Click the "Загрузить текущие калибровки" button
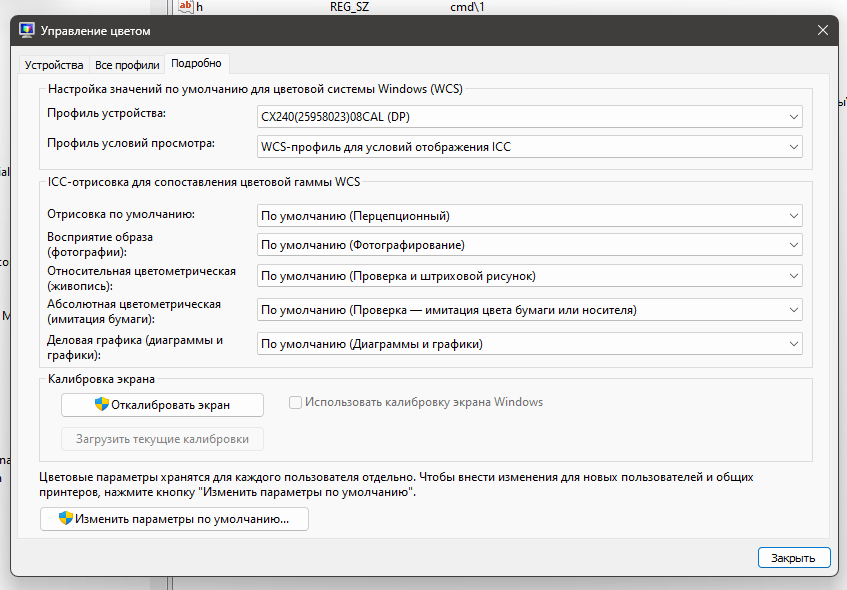847x590 pixels. click(163, 438)
